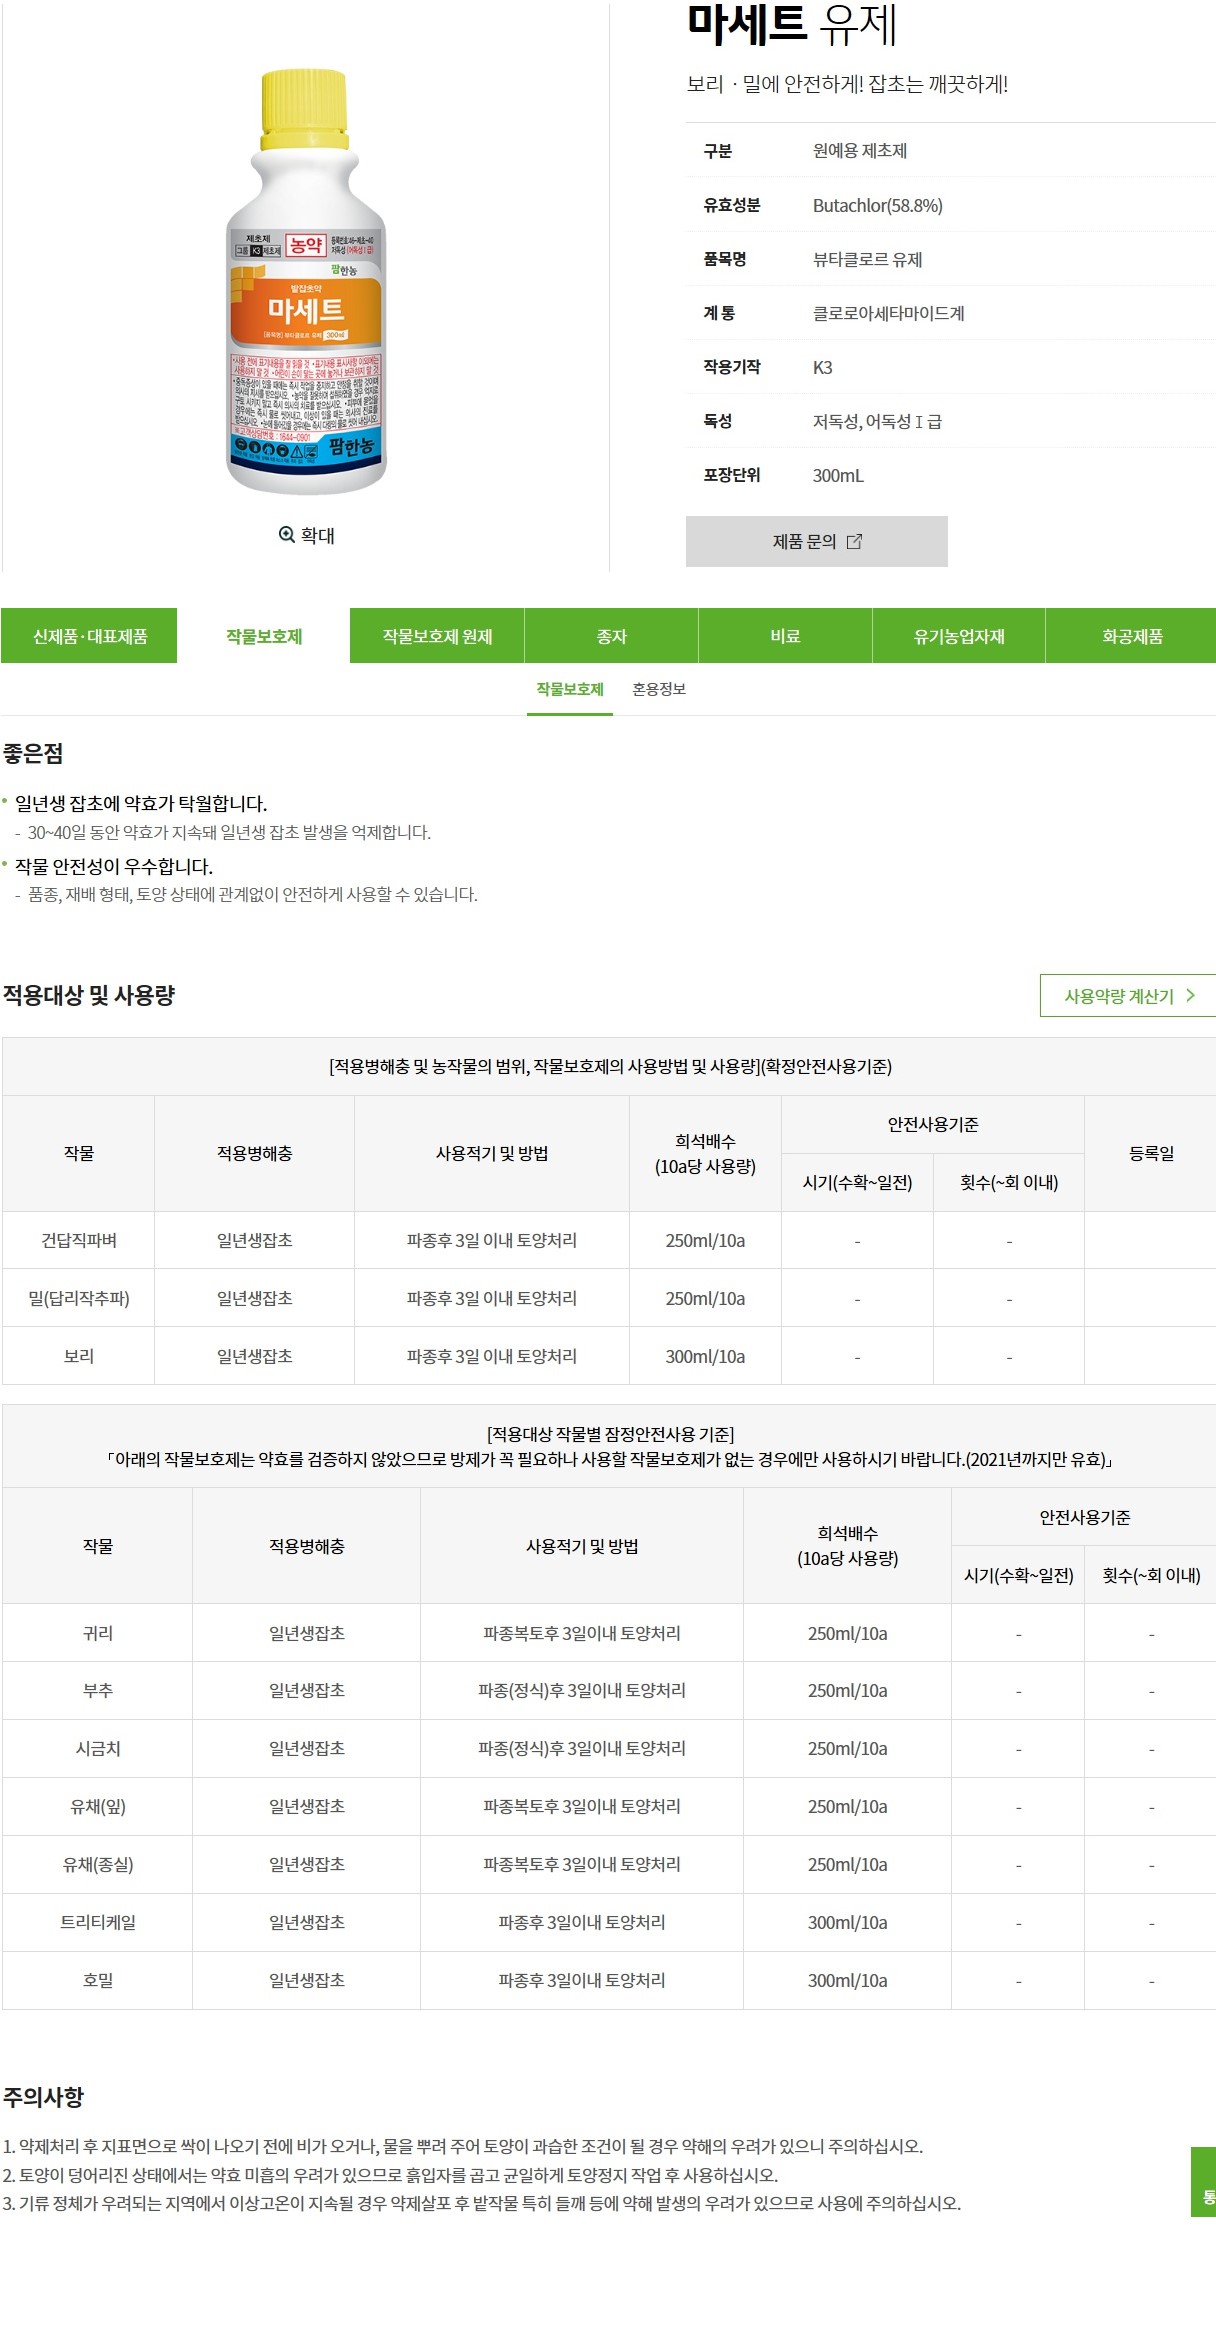This screenshot has width=1216, height=2343.
Task: Select the 신제품·대표제품 tab
Action: [90, 636]
